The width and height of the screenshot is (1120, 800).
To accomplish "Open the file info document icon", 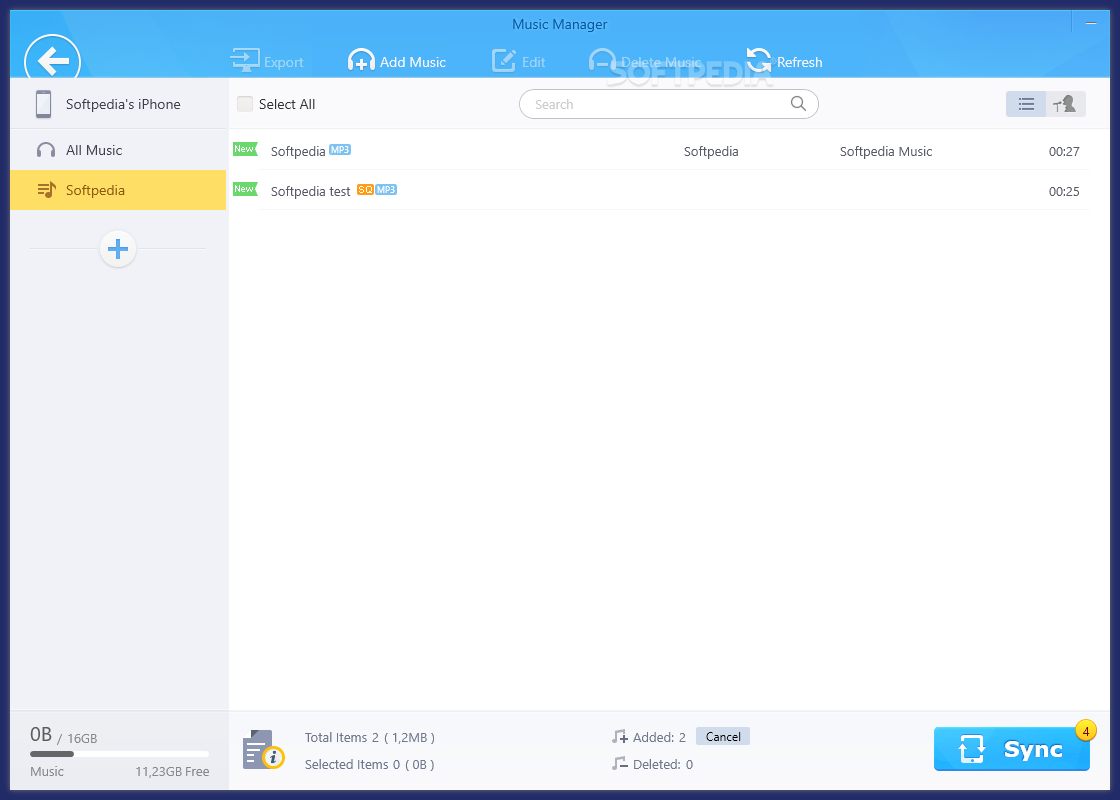I will tap(263, 749).
